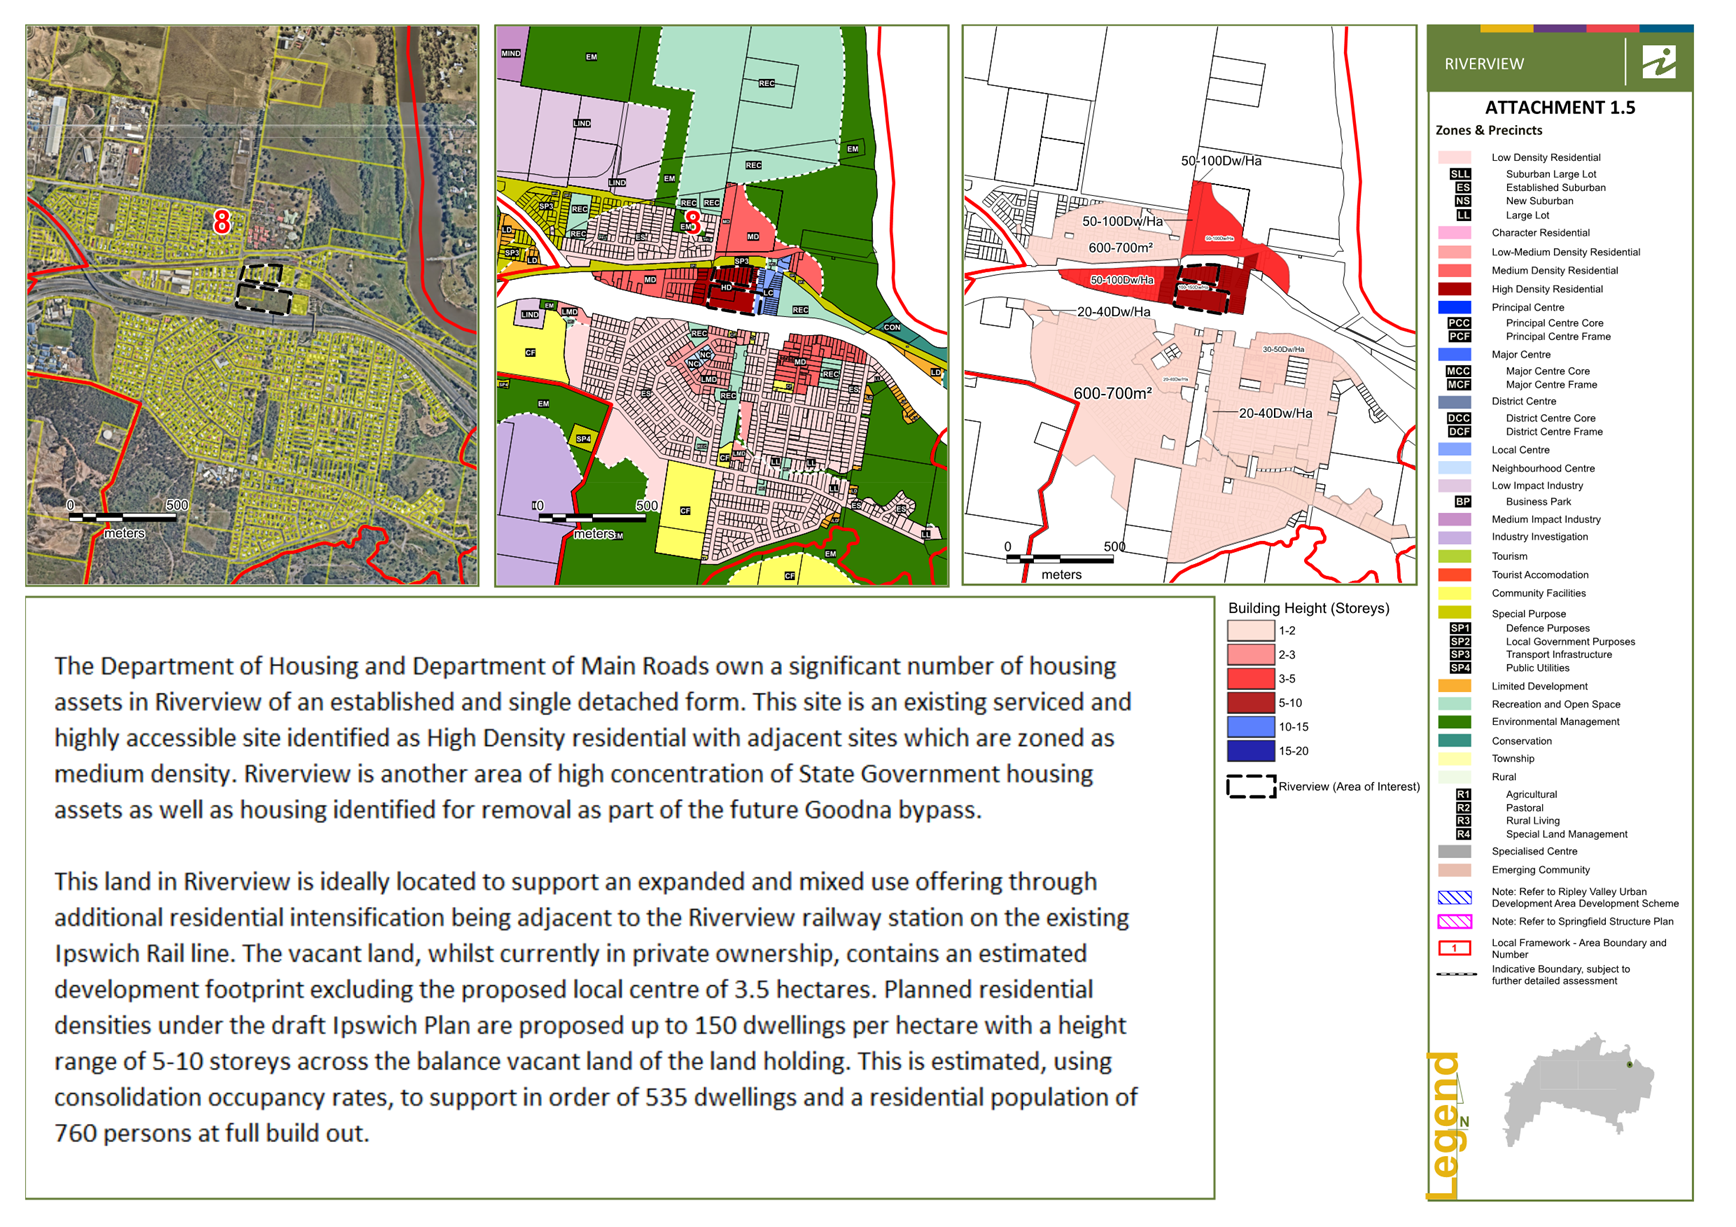The height and width of the screenshot is (1227, 1736).
Task: Open the building height density map panel
Action: coord(1189,305)
